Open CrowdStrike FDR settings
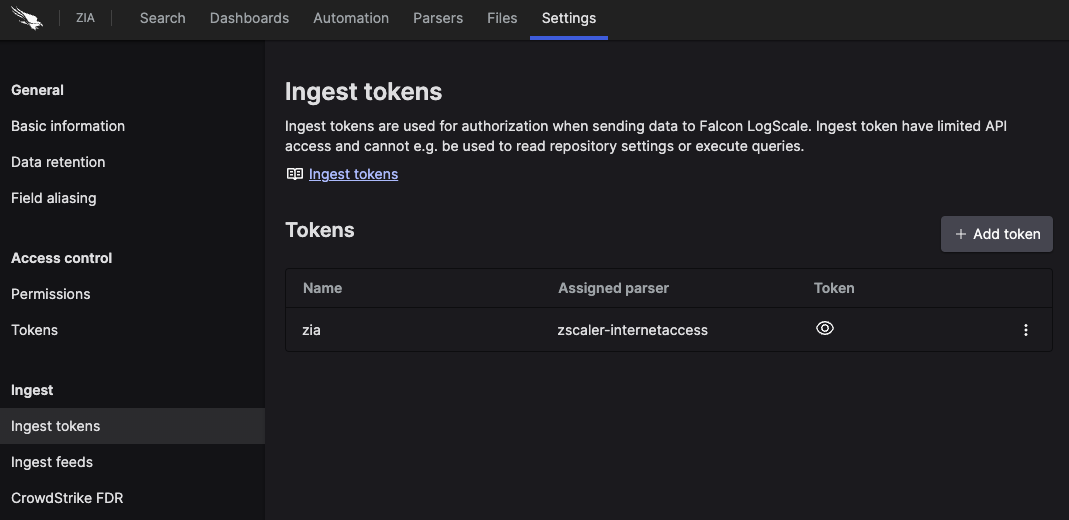The width and height of the screenshot is (1069, 520). click(x=67, y=498)
